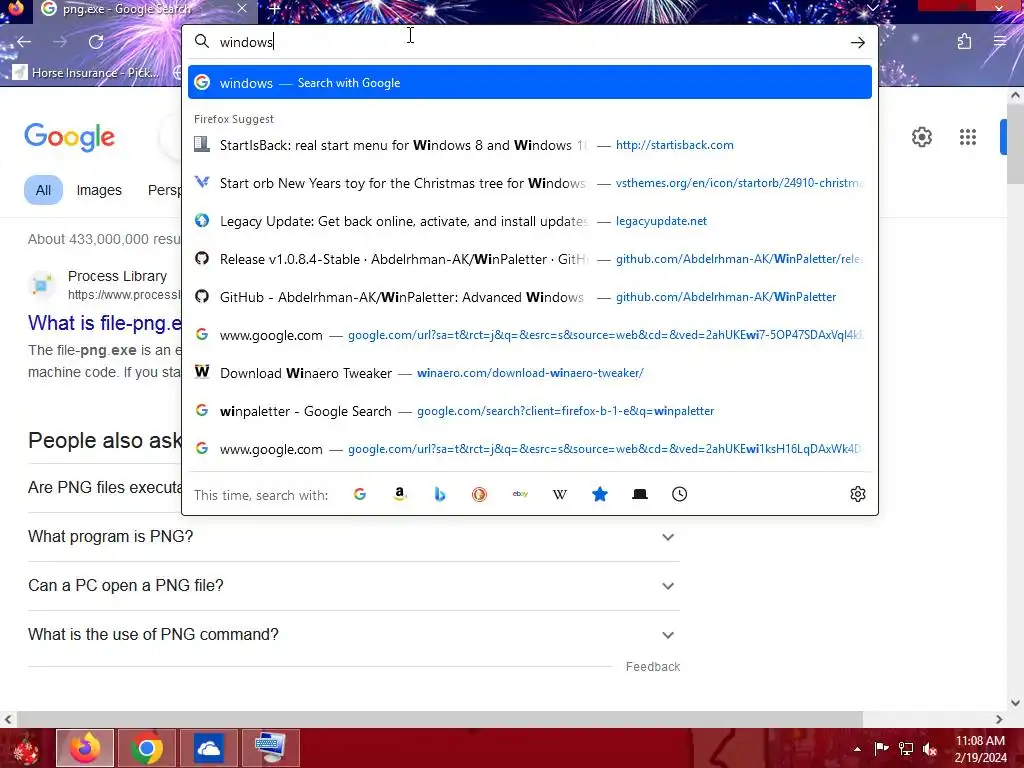Image resolution: width=1024 pixels, height=768 pixels.
Task: Open Release v1.0.8.4-Stable WinPaletter suggestion
Action: (x=530, y=259)
